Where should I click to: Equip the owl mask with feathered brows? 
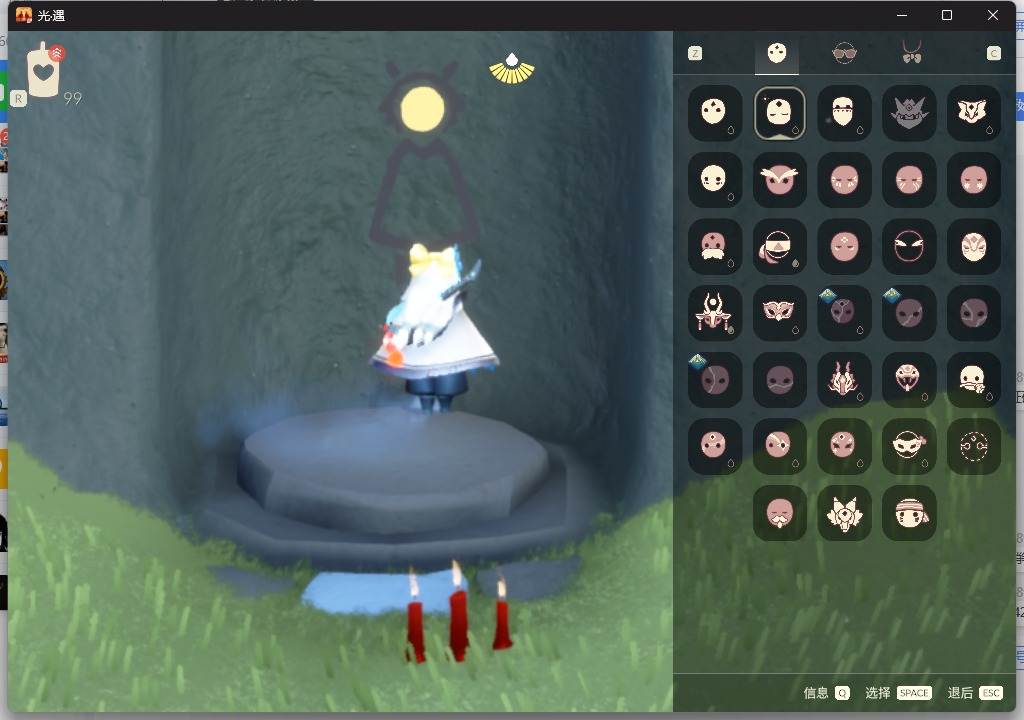[x=779, y=179]
